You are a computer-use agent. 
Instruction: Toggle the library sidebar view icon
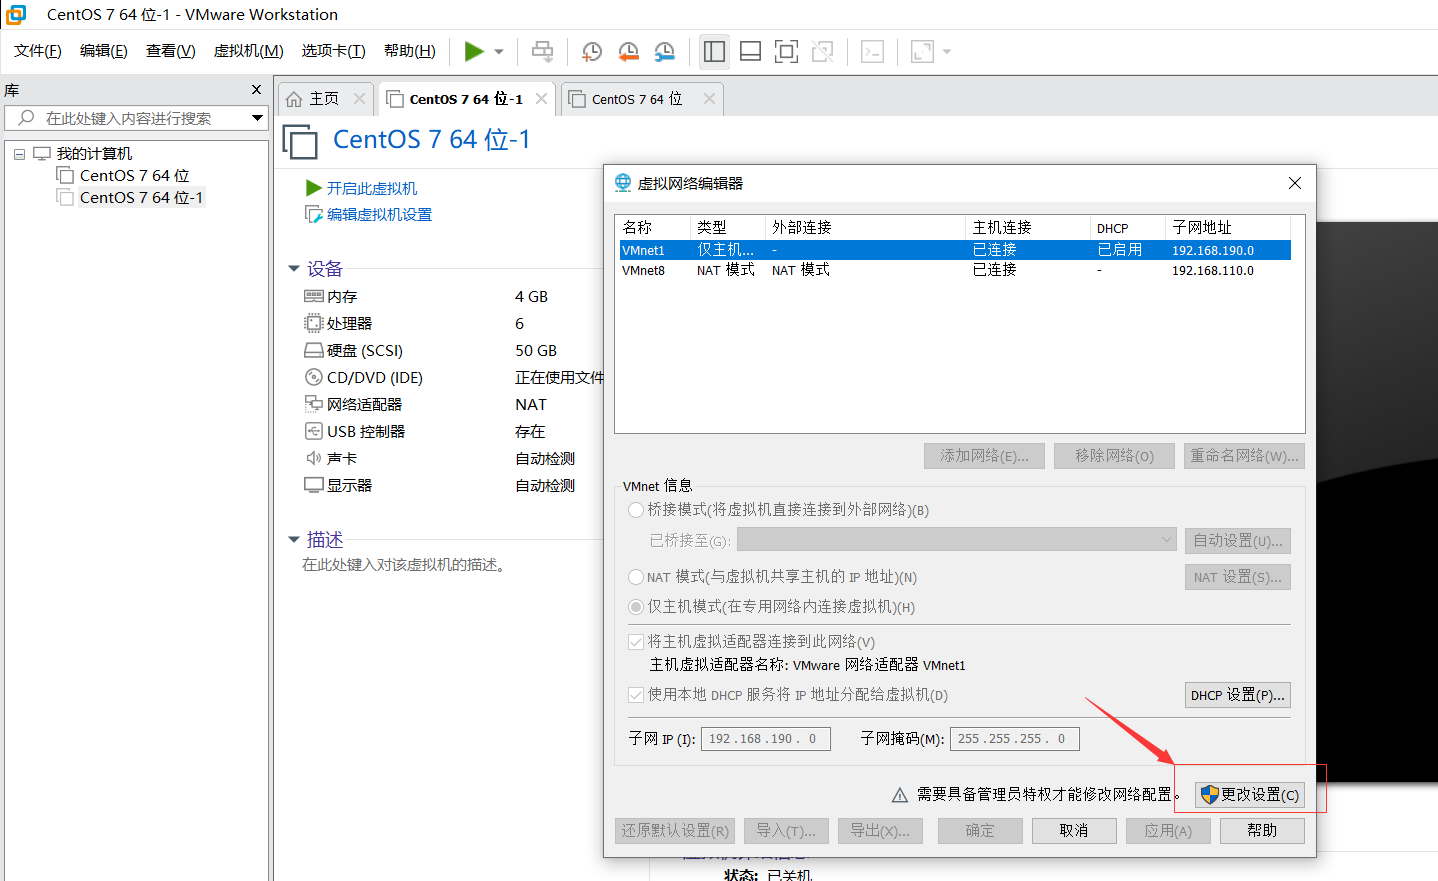click(x=714, y=52)
